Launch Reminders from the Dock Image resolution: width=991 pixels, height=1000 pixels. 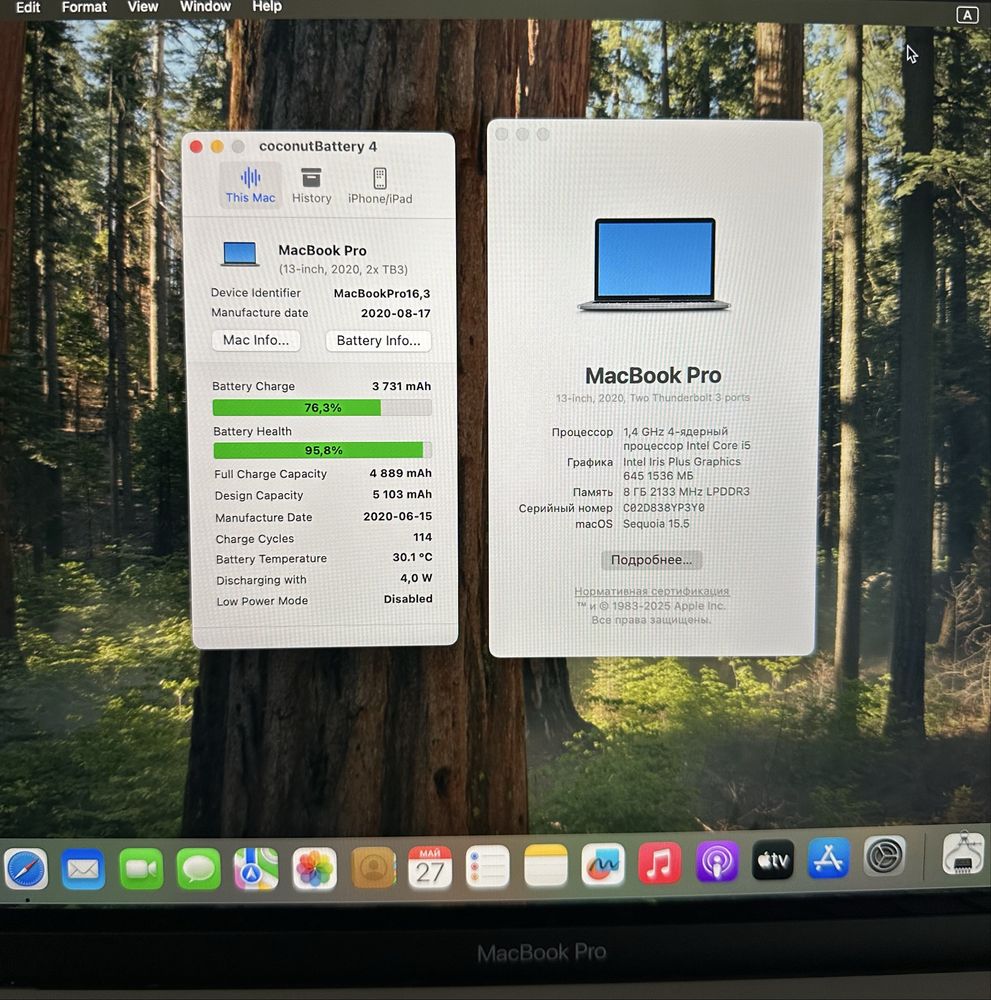click(x=488, y=867)
